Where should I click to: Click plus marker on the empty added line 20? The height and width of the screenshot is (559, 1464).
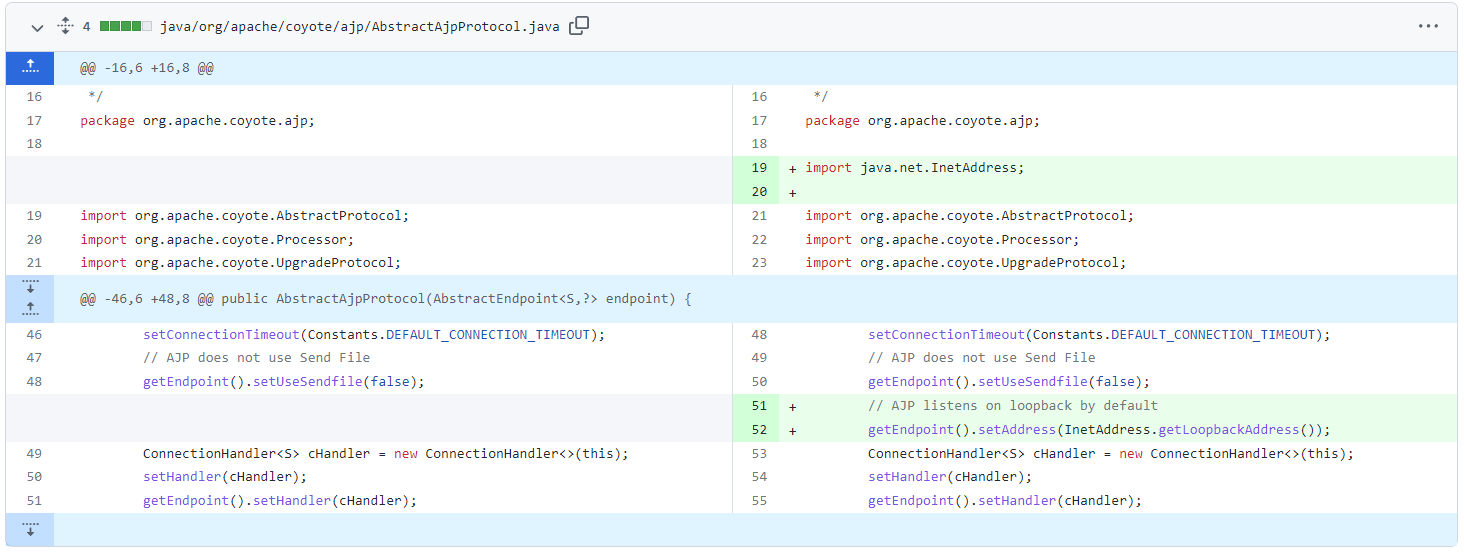(793, 192)
